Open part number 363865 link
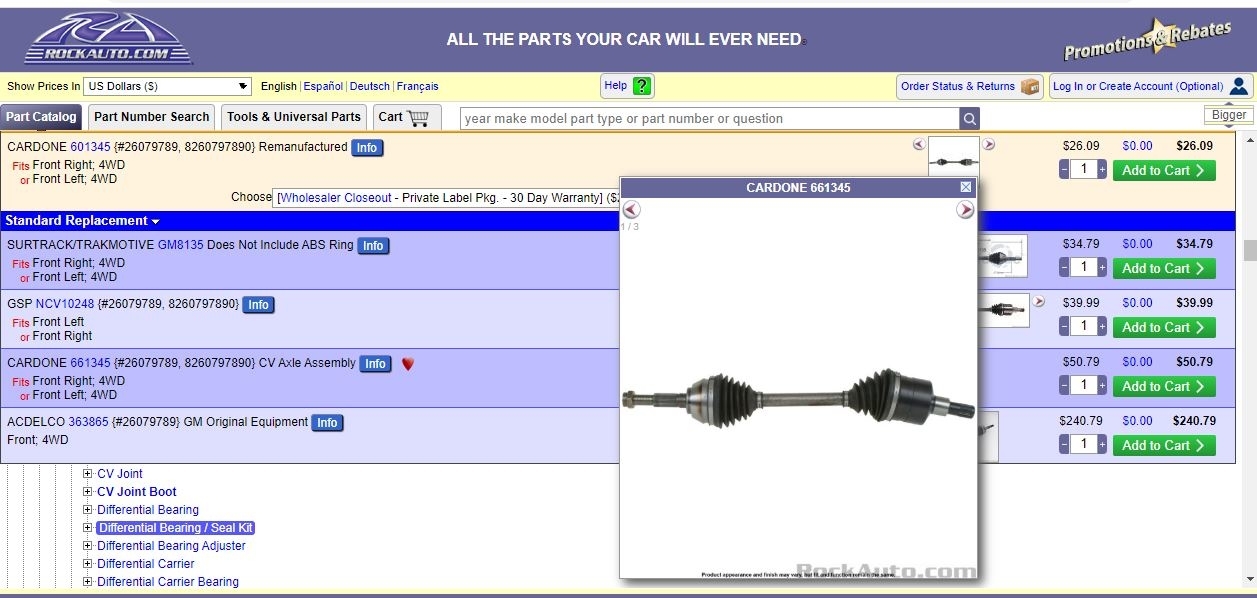This screenshot has height=598, width=1257. point(88,422)
